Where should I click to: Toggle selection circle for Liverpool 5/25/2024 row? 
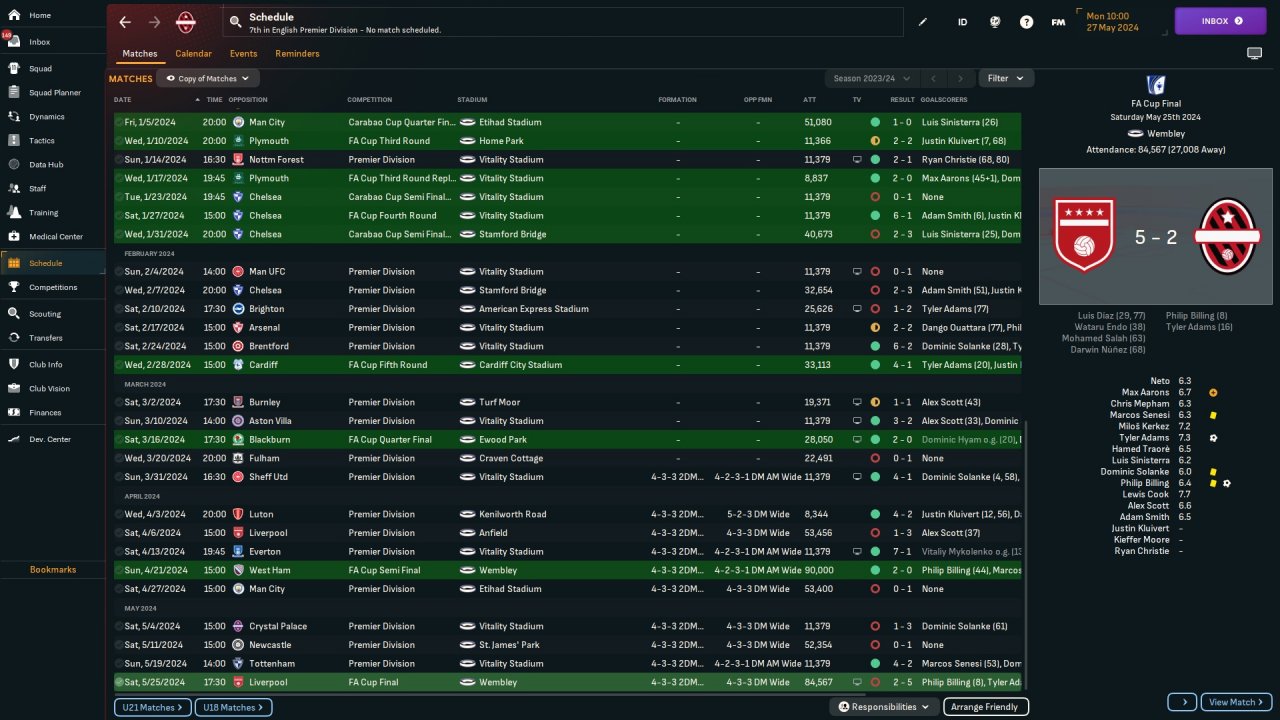click(119, 682)
